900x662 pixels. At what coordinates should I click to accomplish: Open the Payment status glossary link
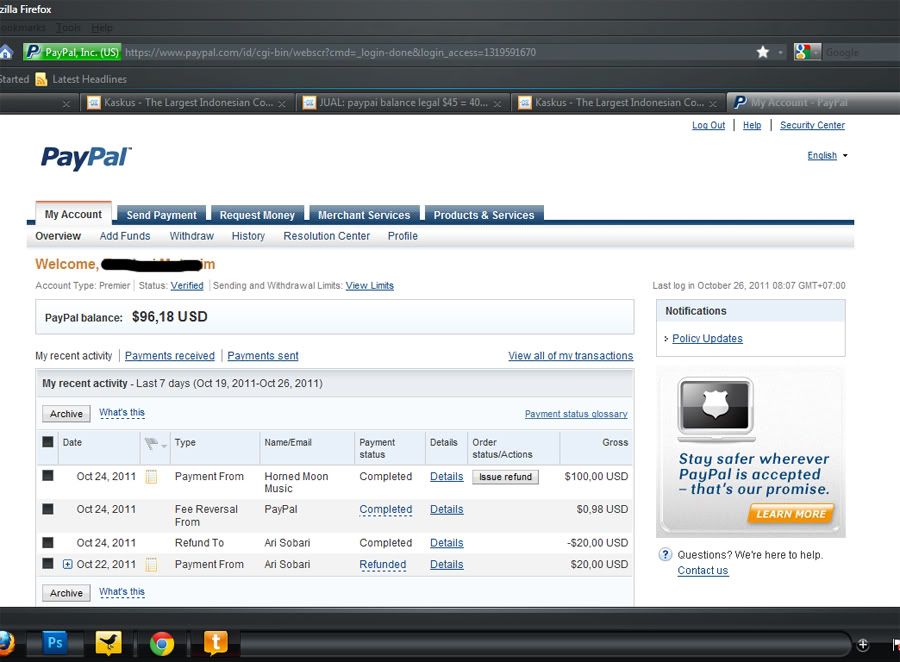(576, 414)
